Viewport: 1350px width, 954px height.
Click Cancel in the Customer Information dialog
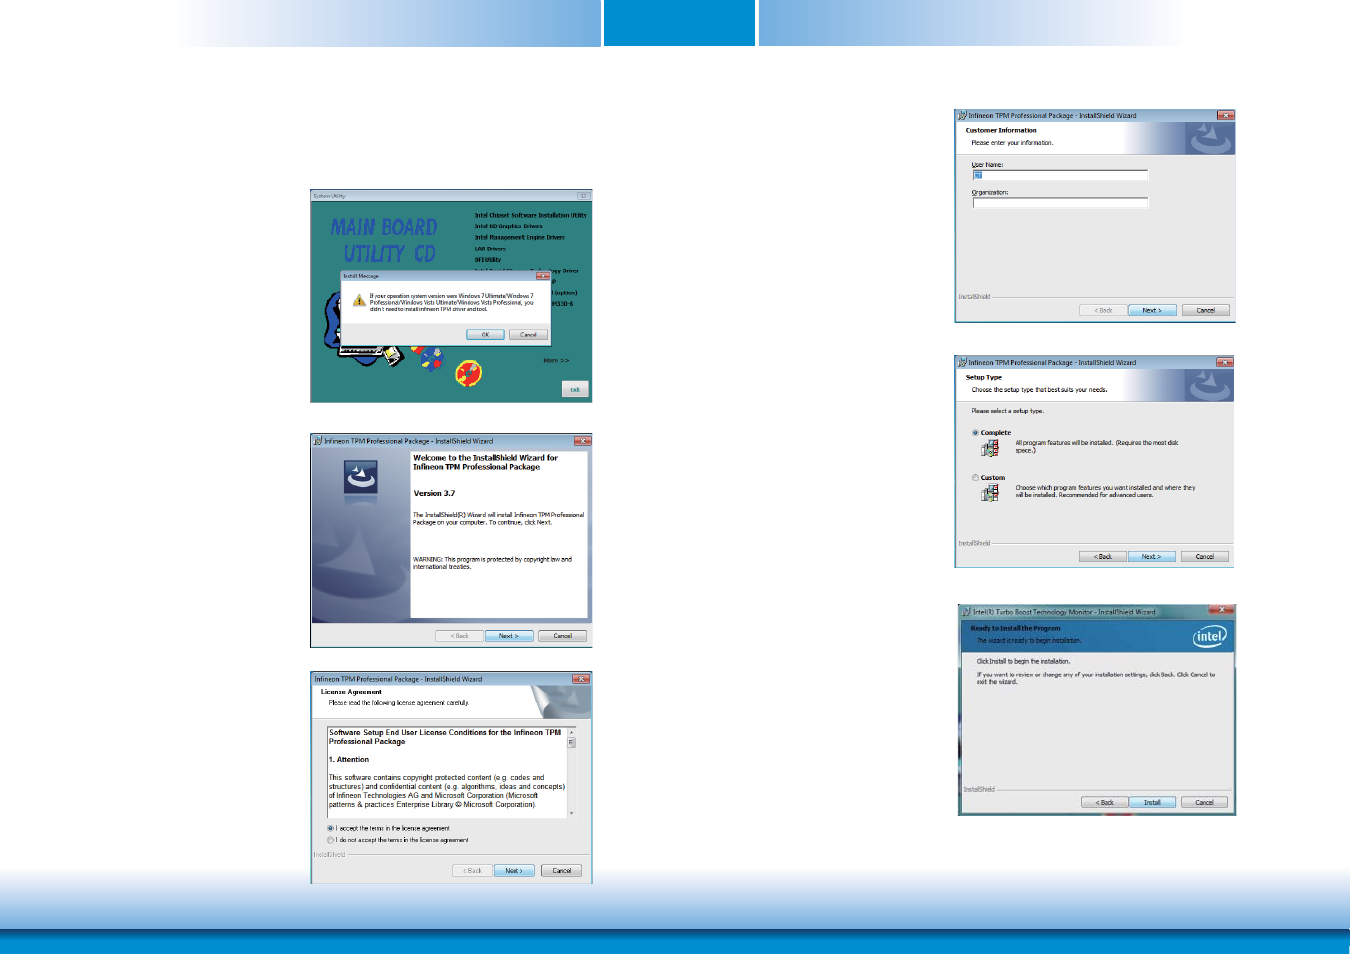tap(1206, 311)
